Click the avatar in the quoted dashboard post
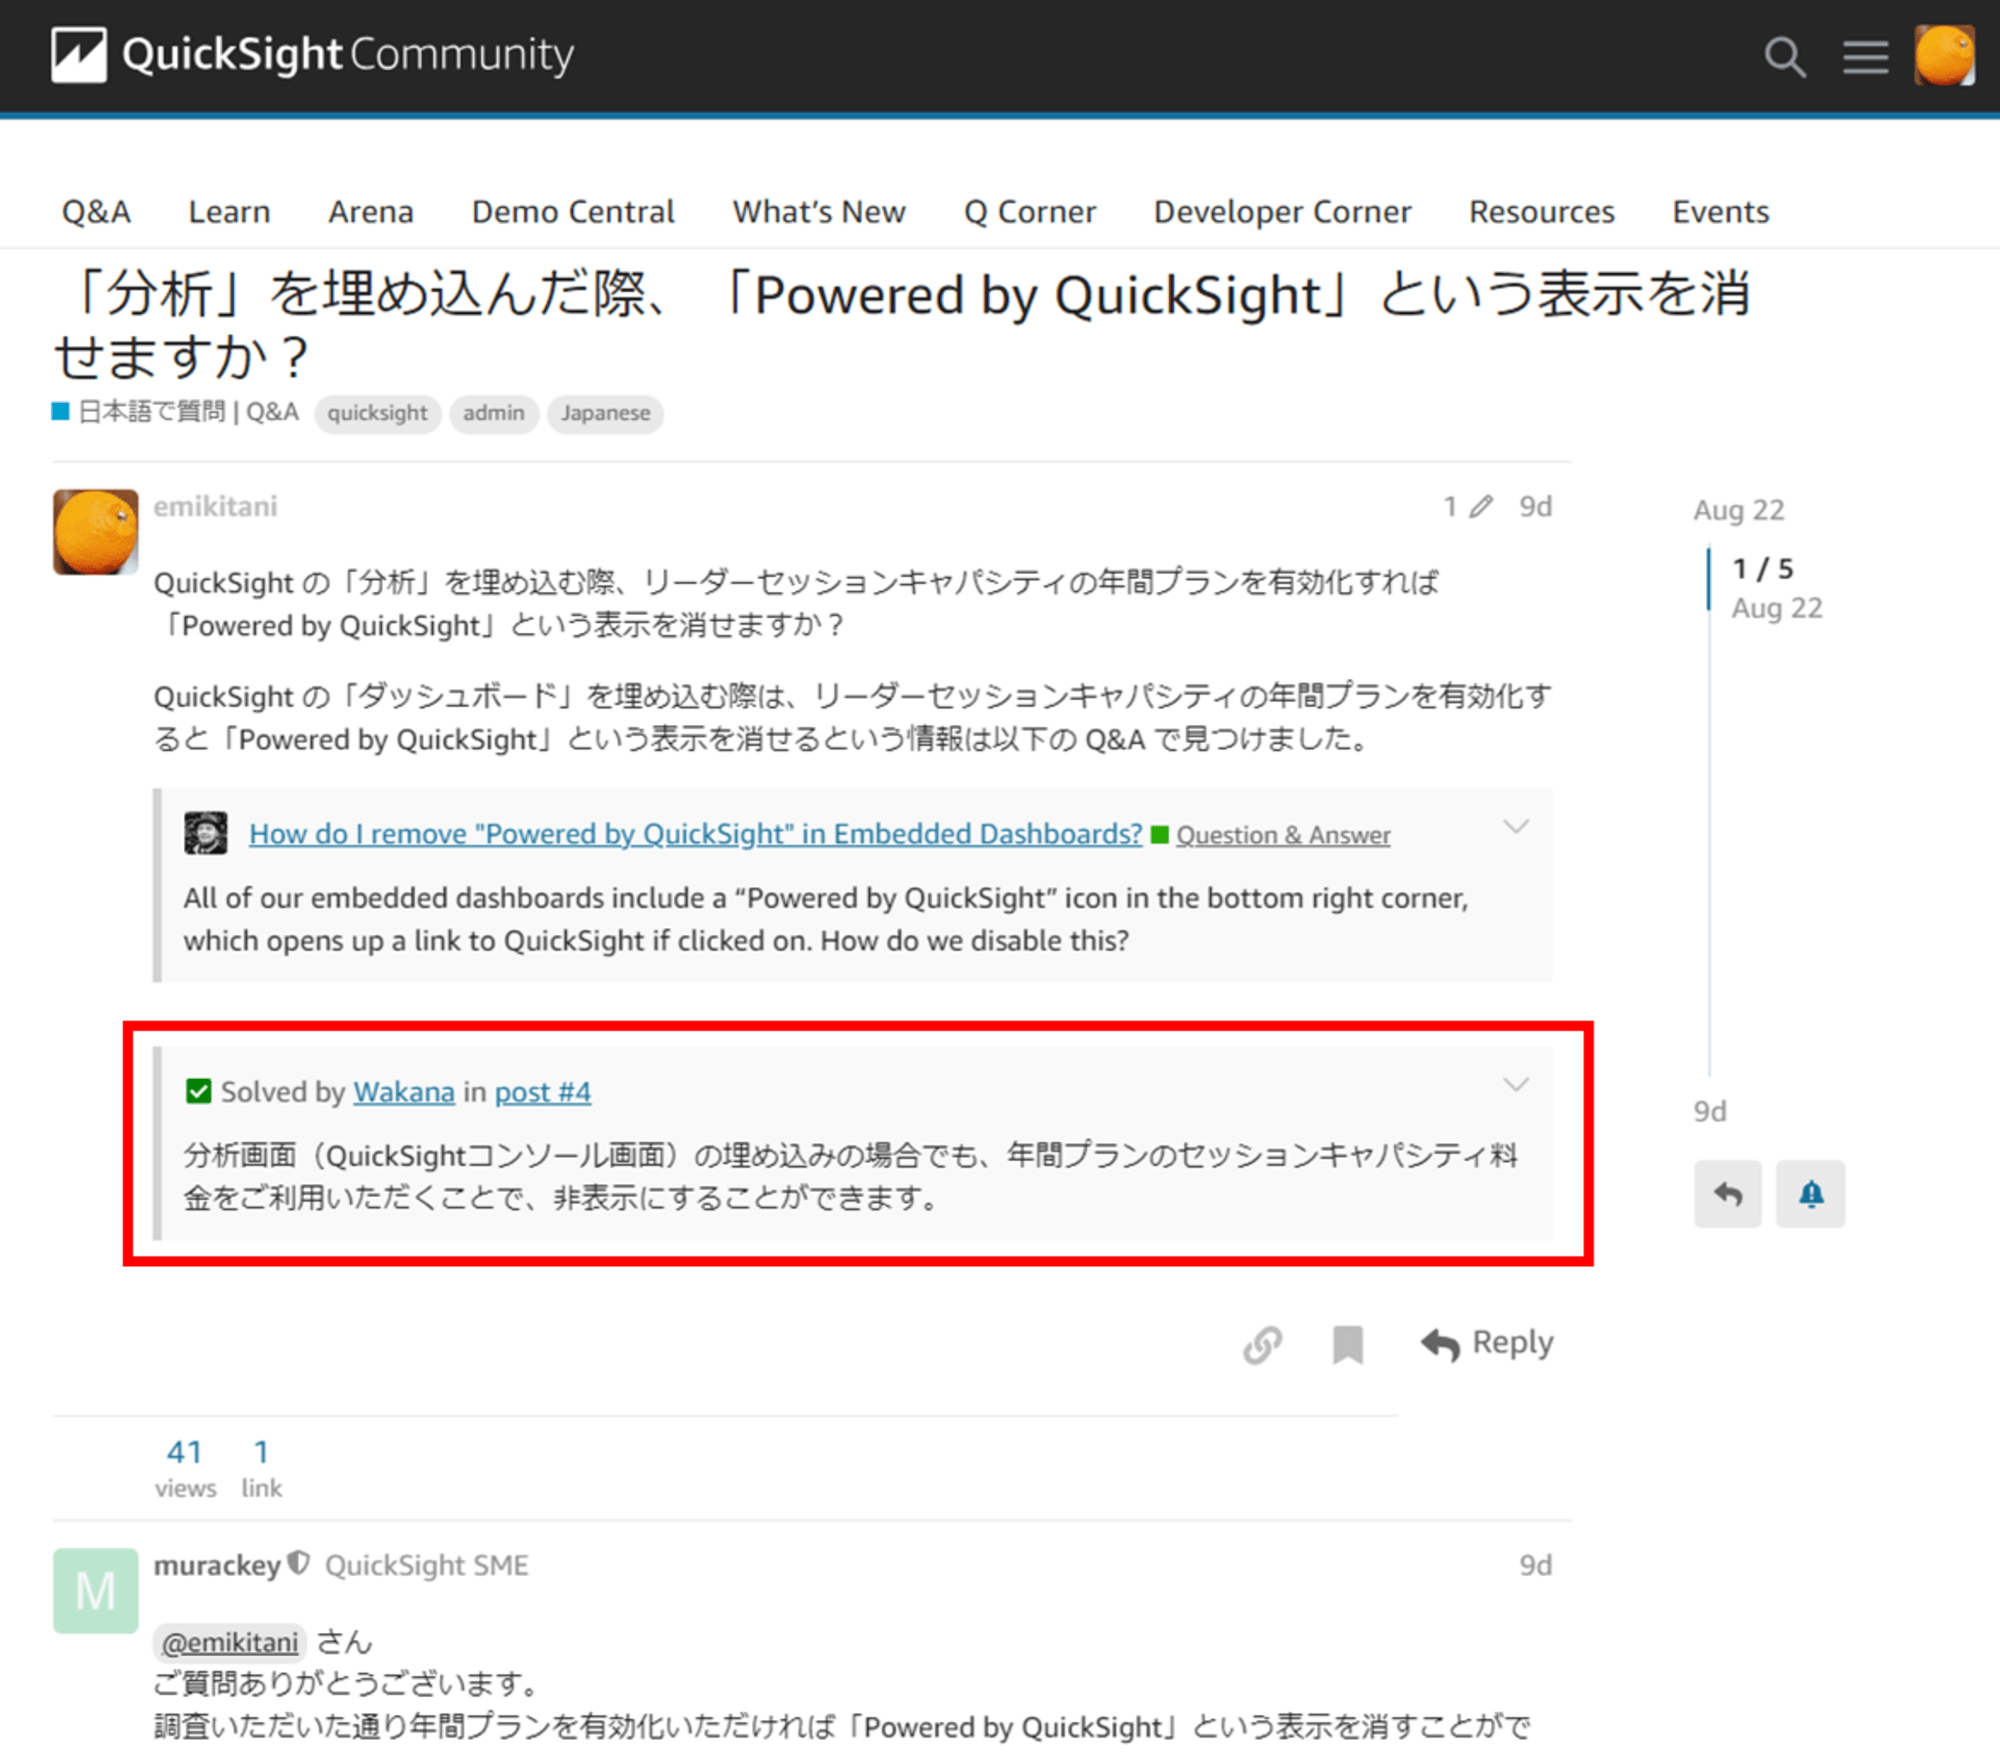 pos(206,833)
